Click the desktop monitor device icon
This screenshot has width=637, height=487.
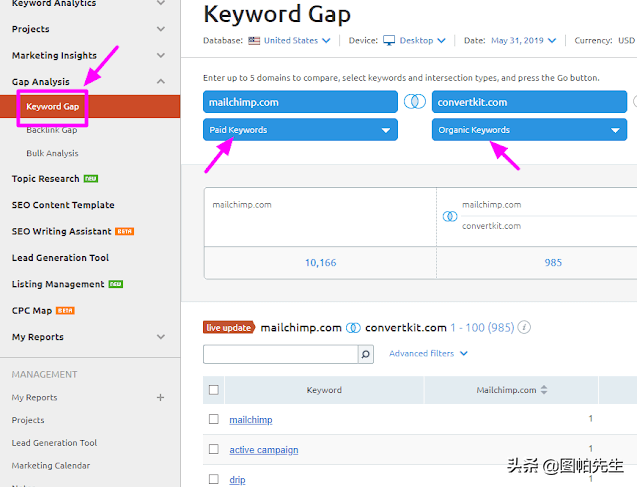[x=389, y=41]
